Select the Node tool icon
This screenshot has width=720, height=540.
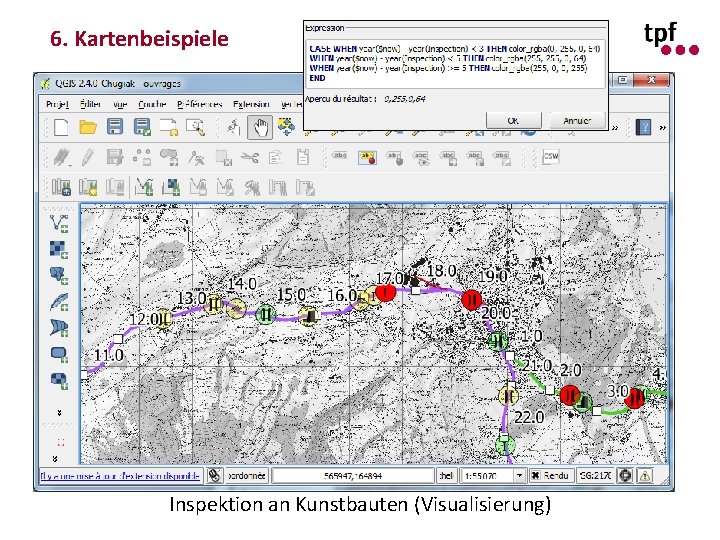tap(196, 158)
